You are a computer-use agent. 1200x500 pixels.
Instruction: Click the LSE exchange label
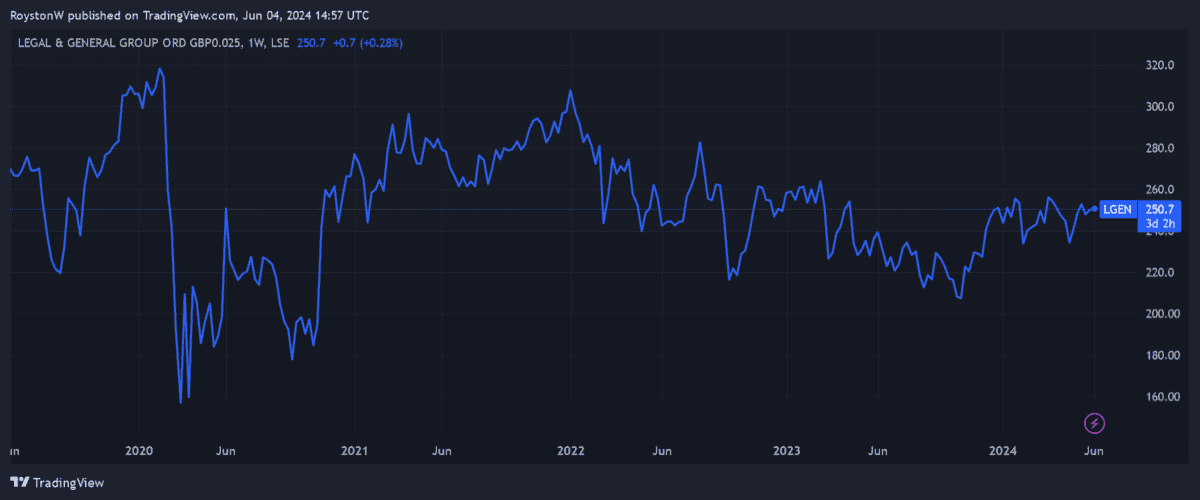point(282,43)
